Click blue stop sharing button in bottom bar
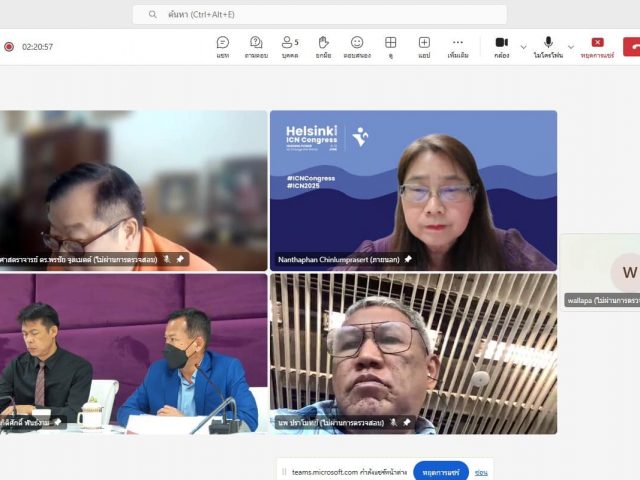Viewport: 640px width, 480px height. [441, 472]
